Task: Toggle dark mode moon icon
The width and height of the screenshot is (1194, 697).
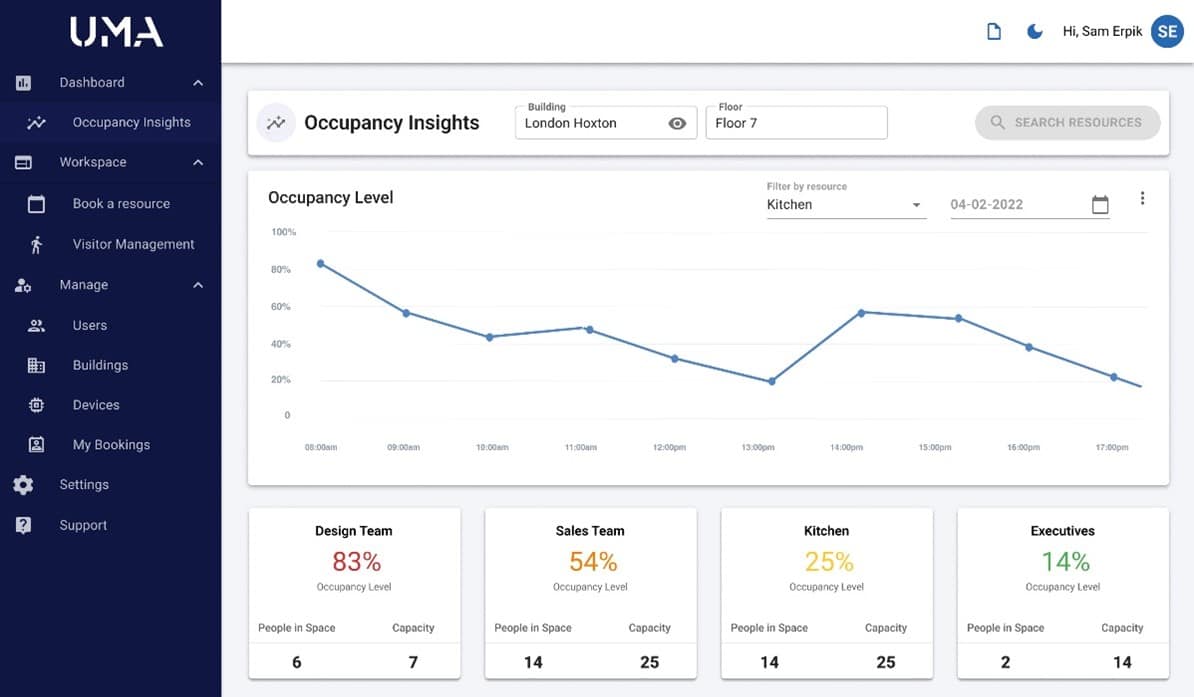Action: [x=1034, y=32]
